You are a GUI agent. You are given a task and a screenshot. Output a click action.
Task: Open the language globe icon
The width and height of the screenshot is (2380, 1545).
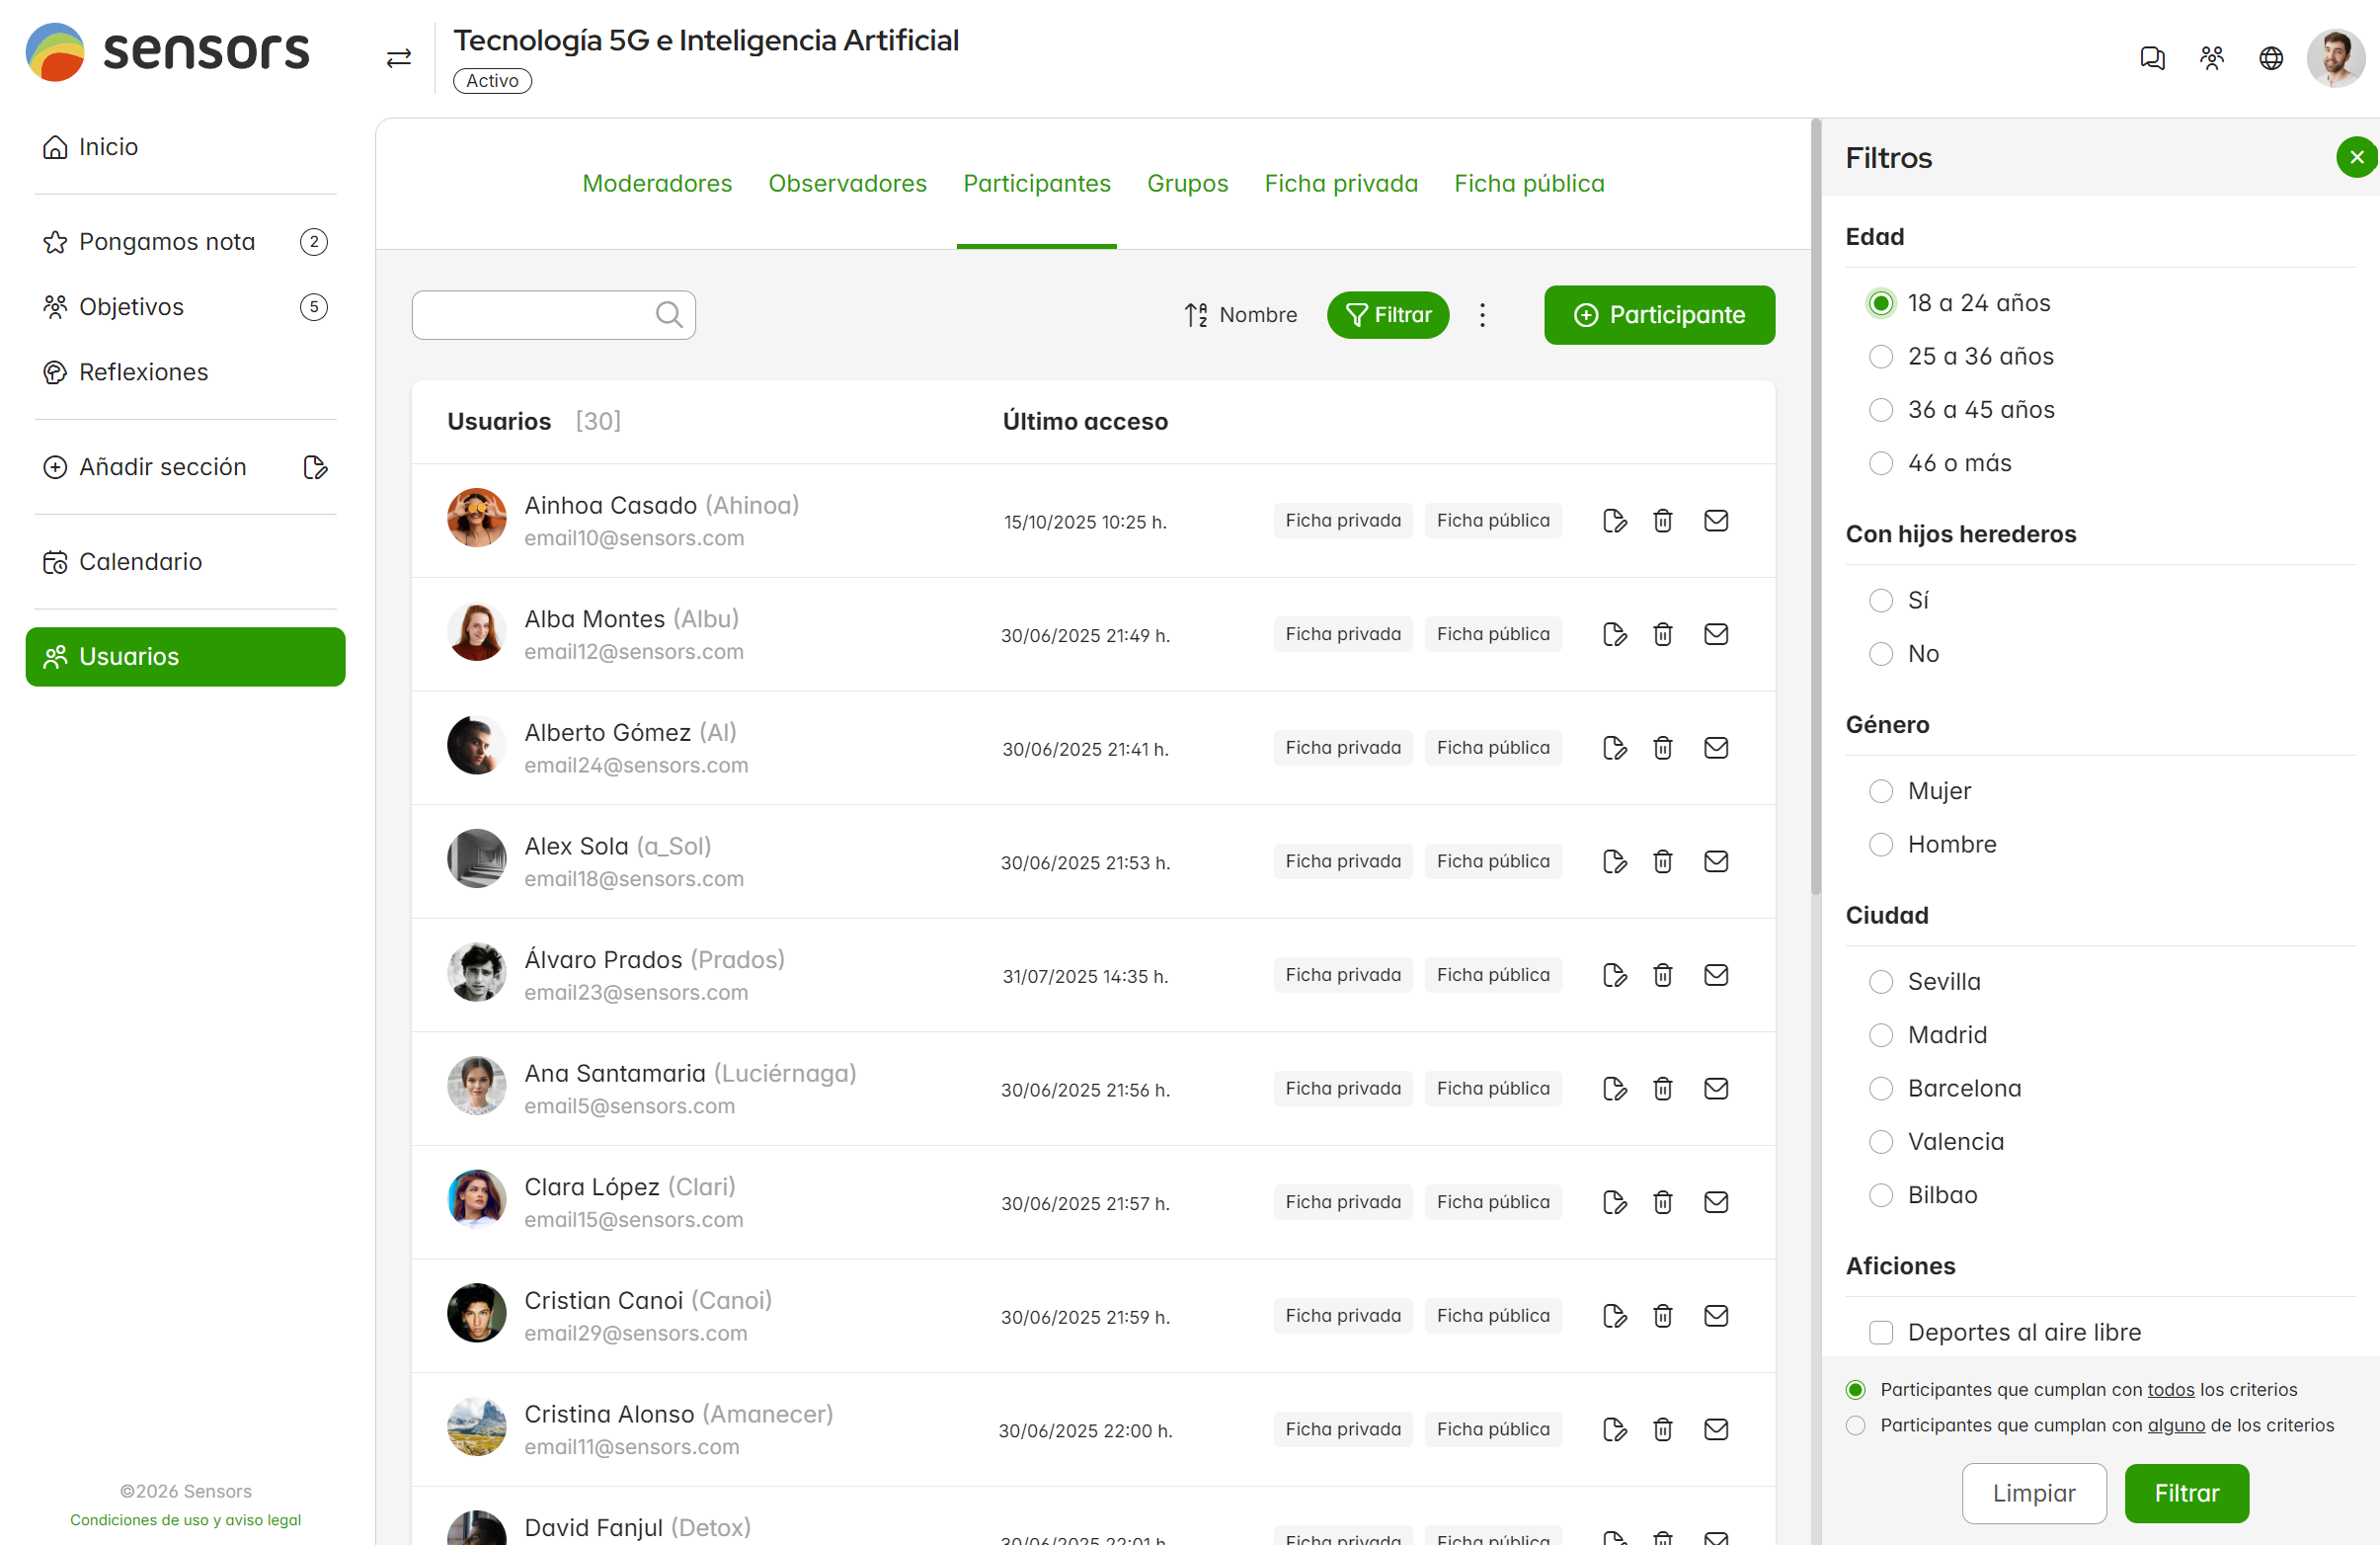(2270, 58)
